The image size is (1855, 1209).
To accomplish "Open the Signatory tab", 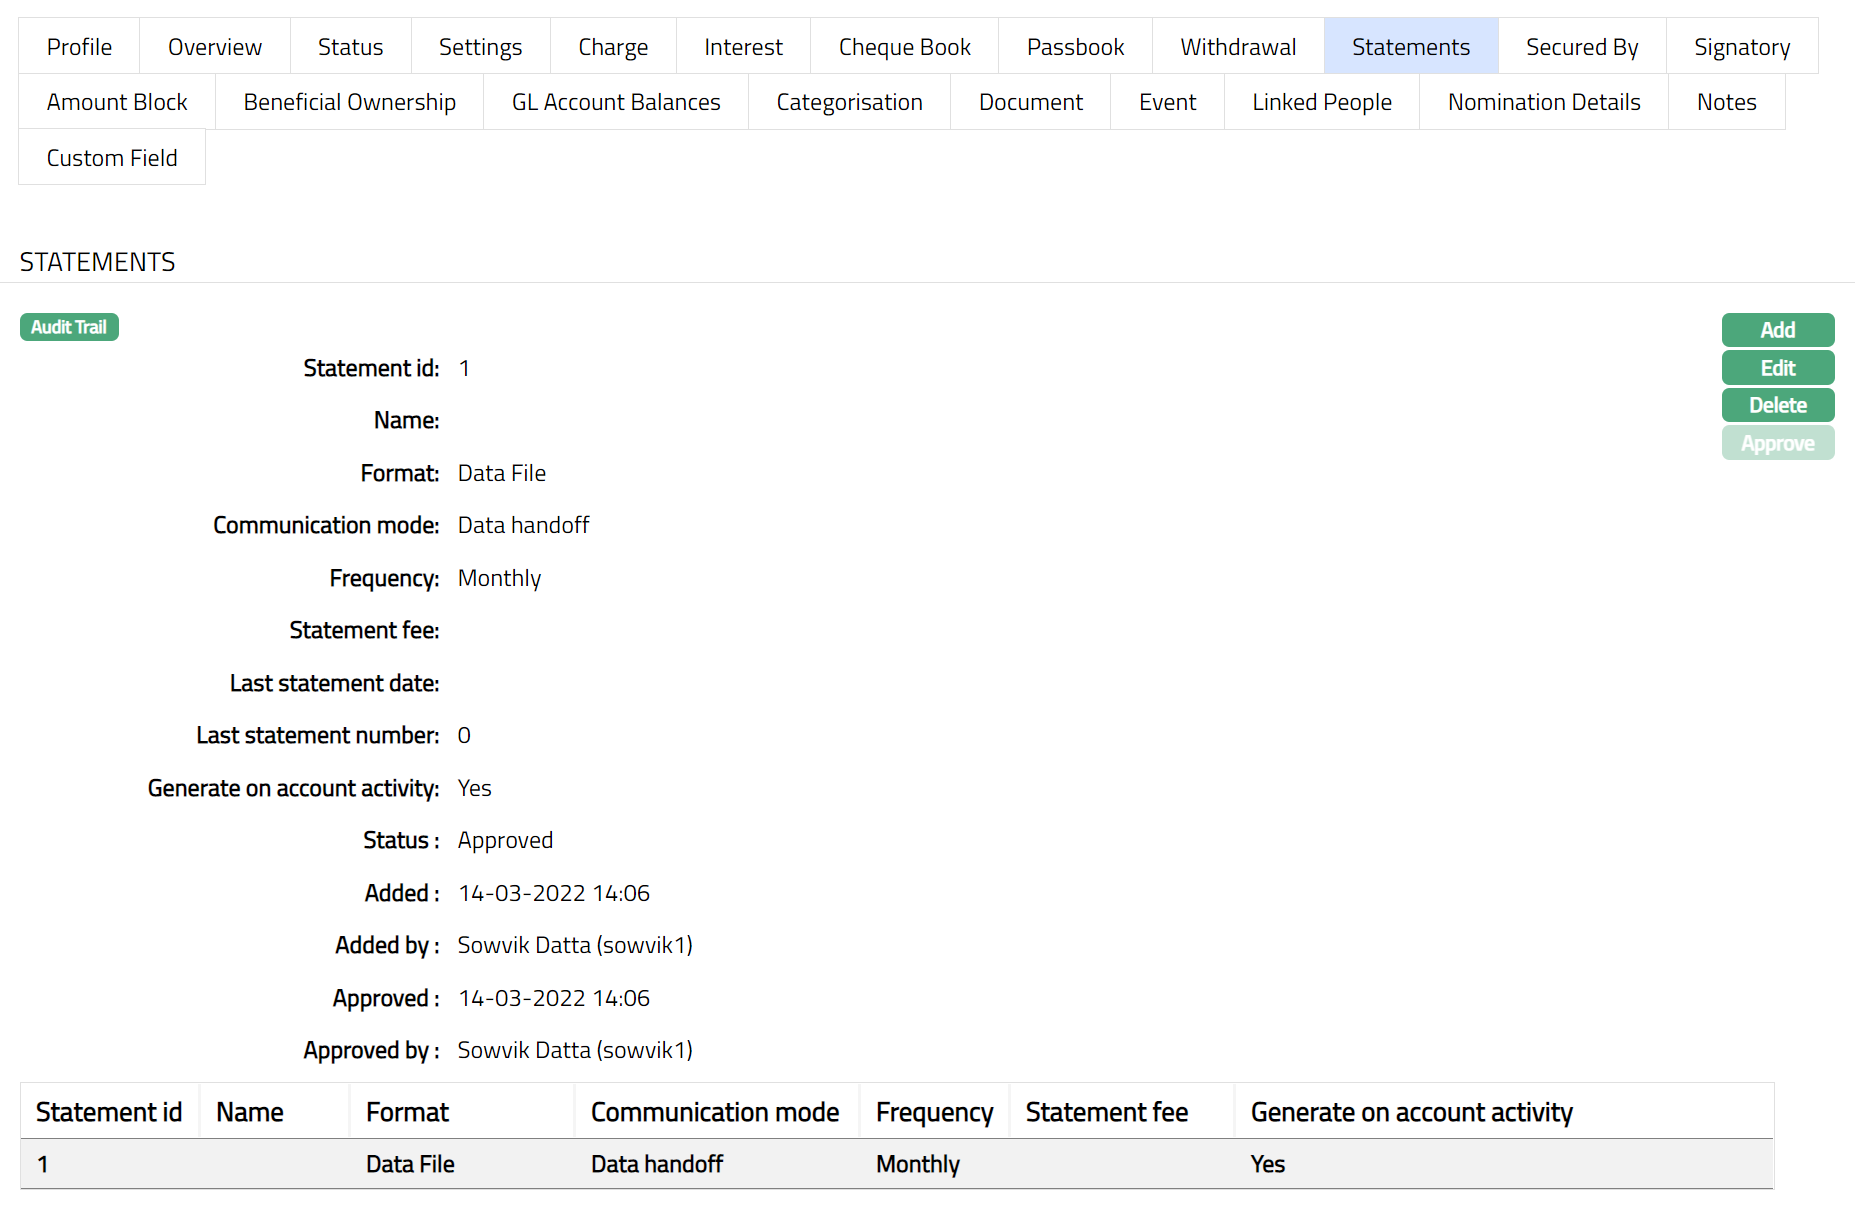I will point(1741,47).
